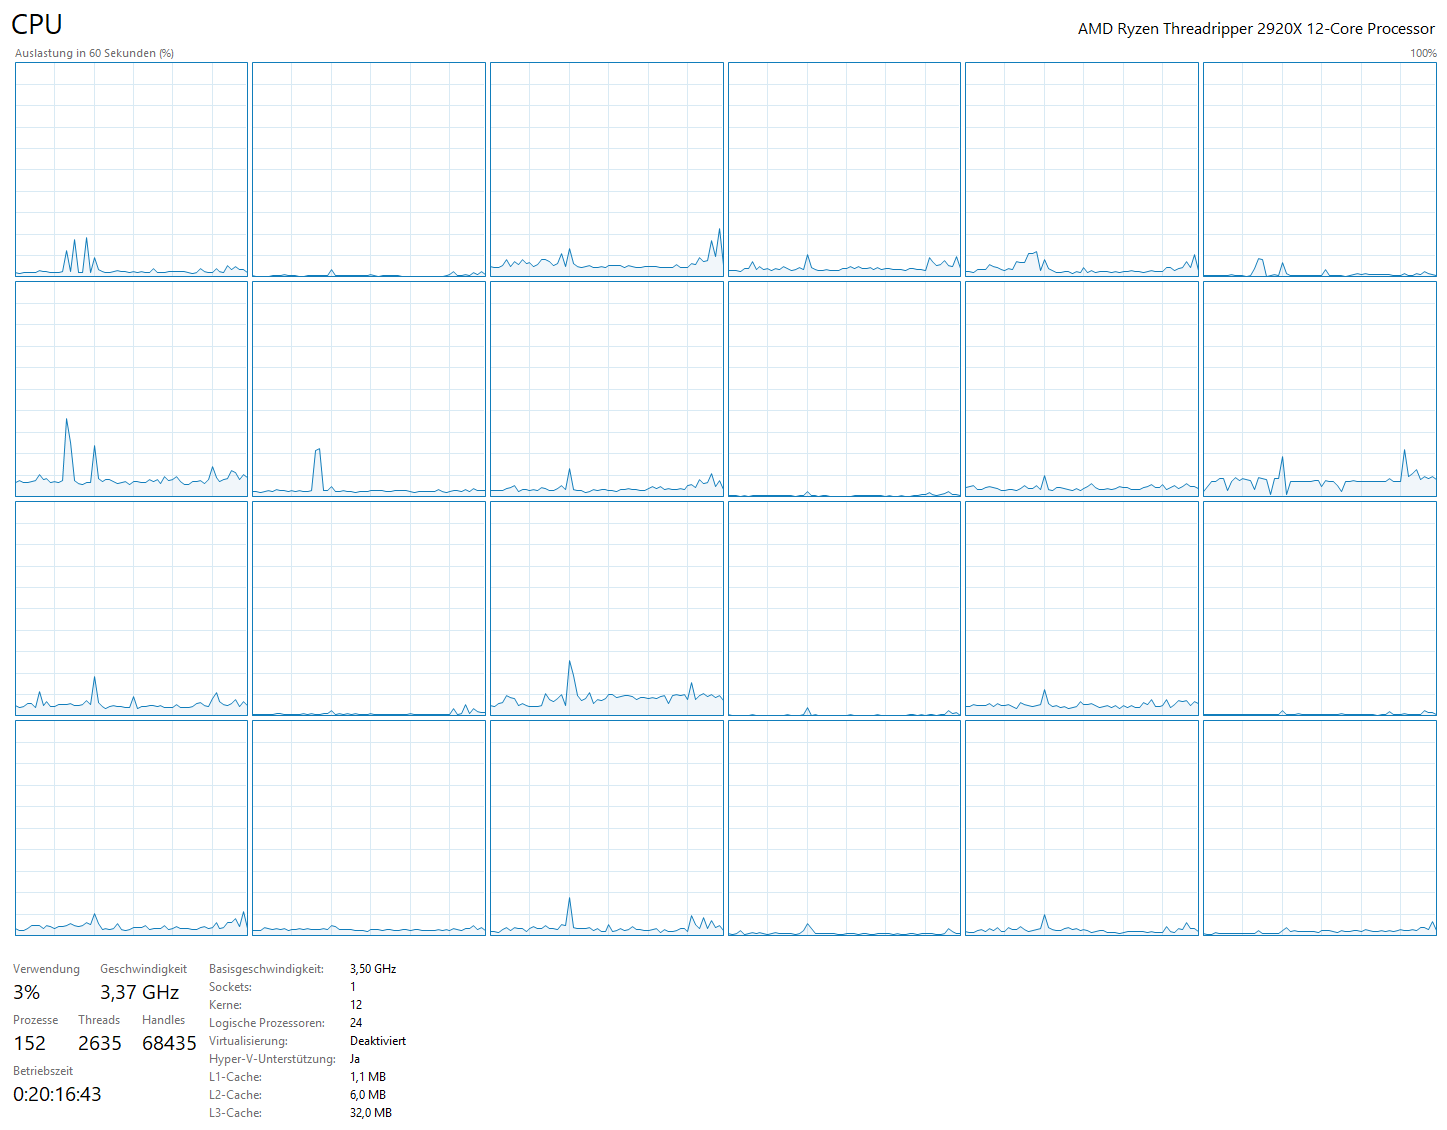This screenshot has height=1130, width=1447.
Task: Select the Threads value 2635
Action: tap(99, 1043)
